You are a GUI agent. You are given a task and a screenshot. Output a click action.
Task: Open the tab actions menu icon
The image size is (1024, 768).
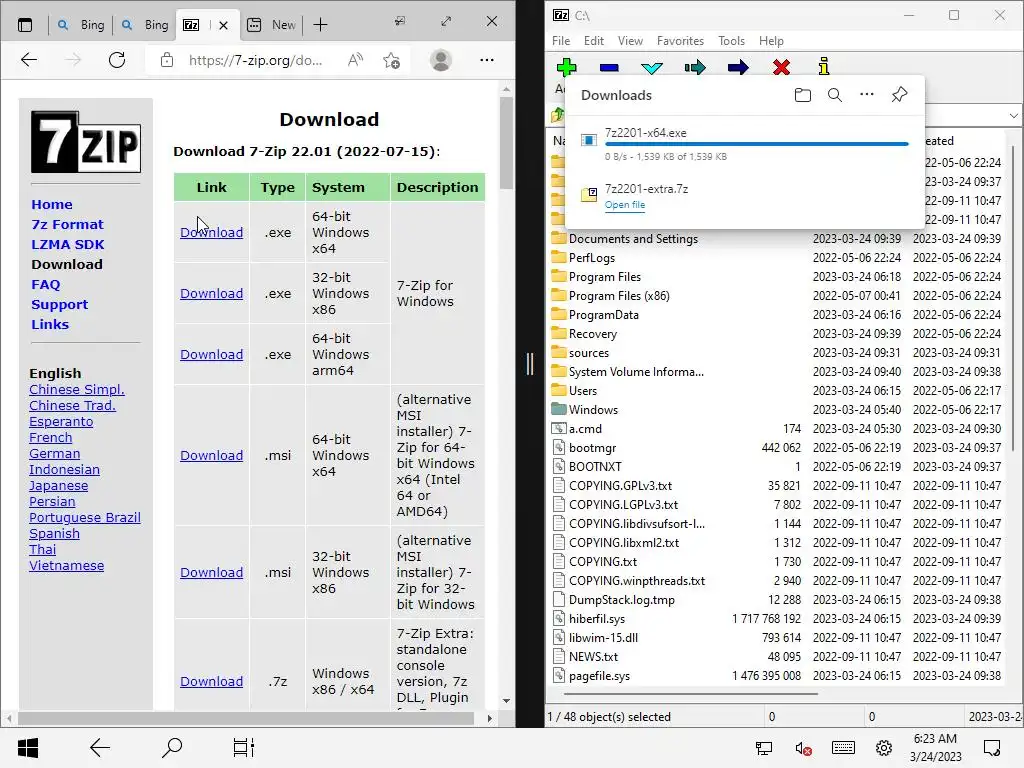(25, 25)
